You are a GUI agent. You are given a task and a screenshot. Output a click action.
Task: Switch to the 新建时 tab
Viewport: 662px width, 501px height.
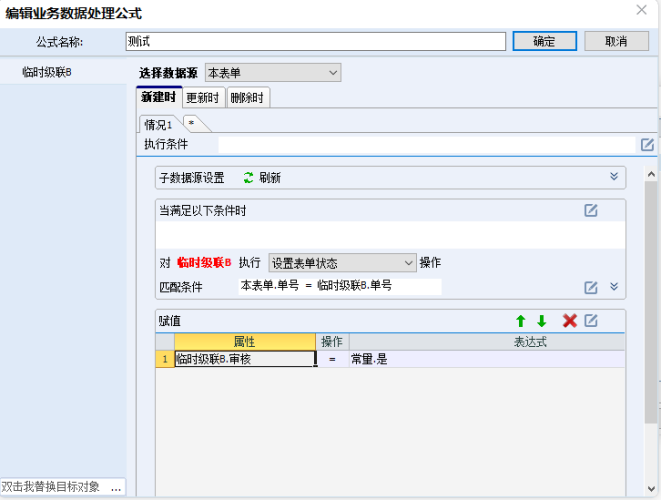[x=159, y=97]
